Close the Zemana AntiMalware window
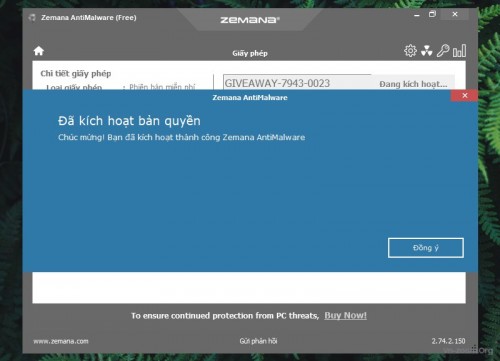Viewport: 500px width, 361px height. [x=455, y=14]
